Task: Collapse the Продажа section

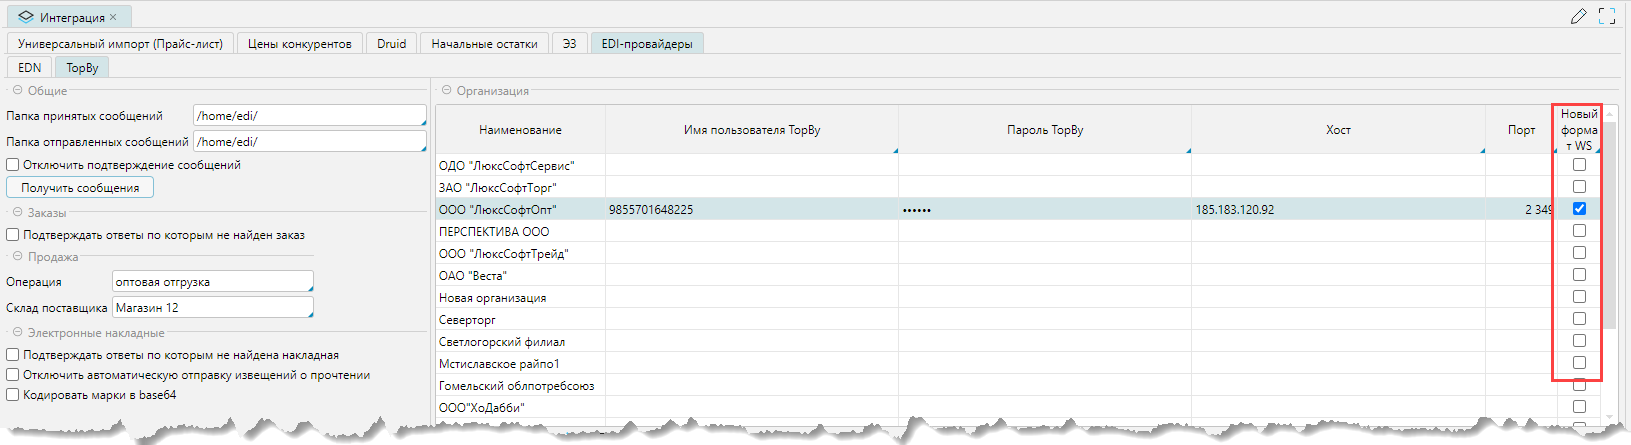Action: [x=17, y=256]
